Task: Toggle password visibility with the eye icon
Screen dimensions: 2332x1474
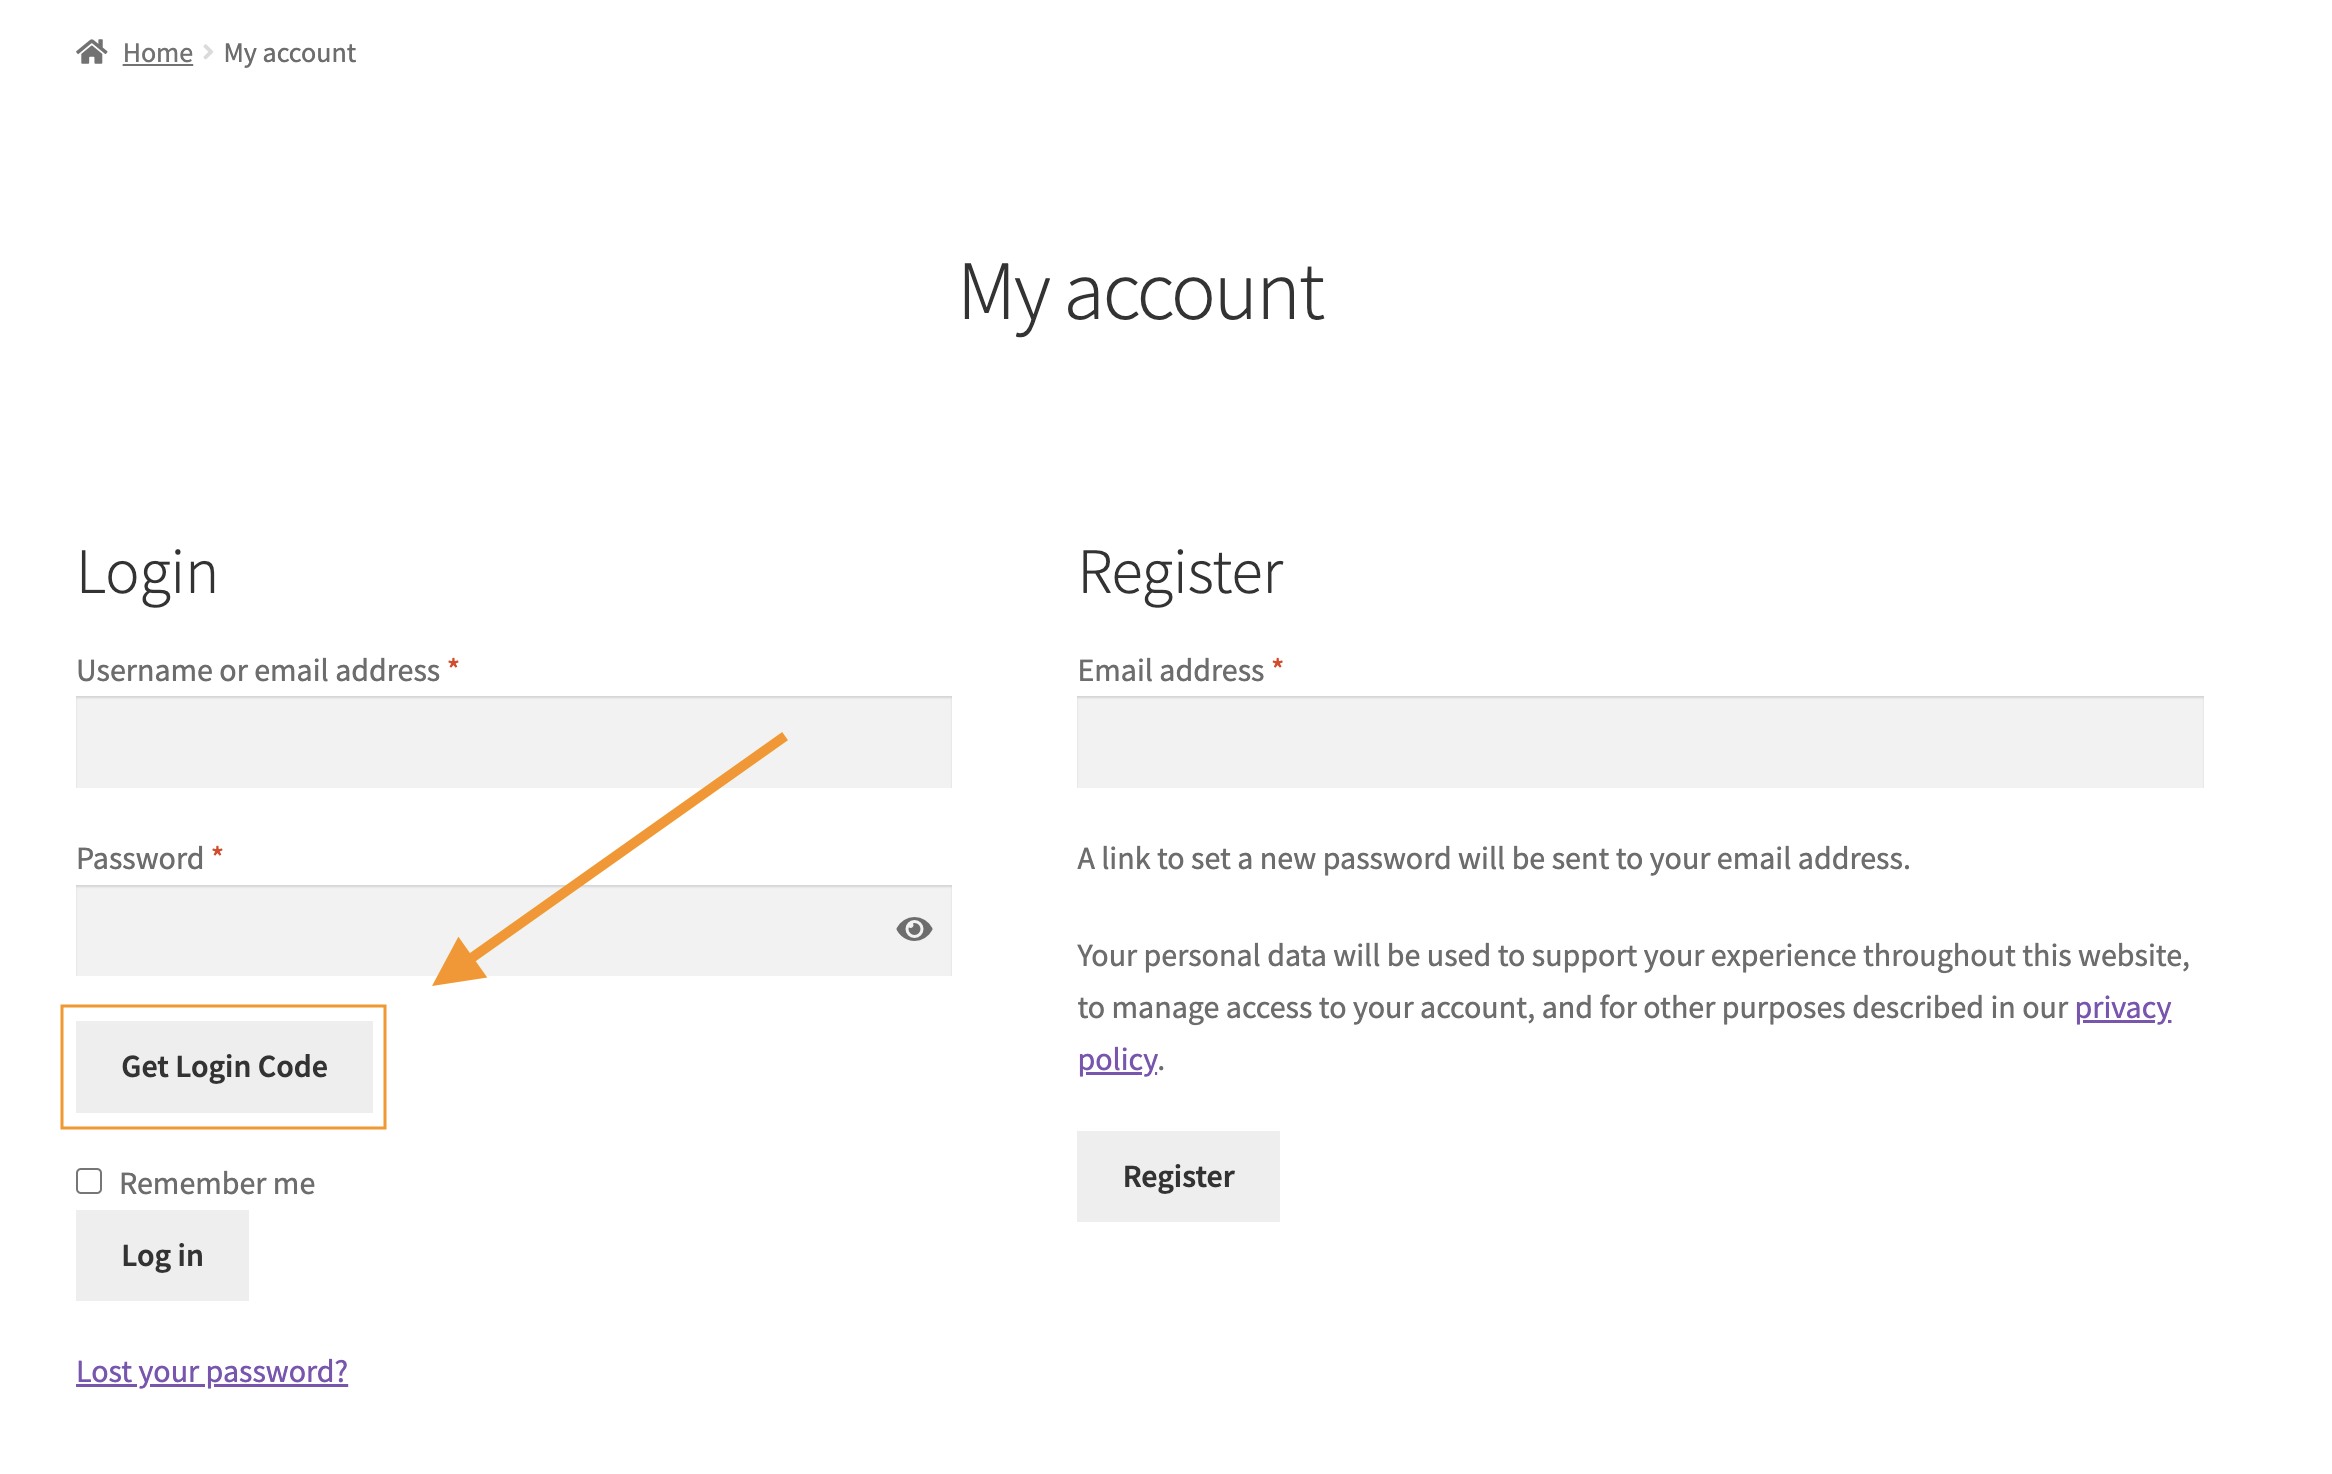Action: [914, 930]
